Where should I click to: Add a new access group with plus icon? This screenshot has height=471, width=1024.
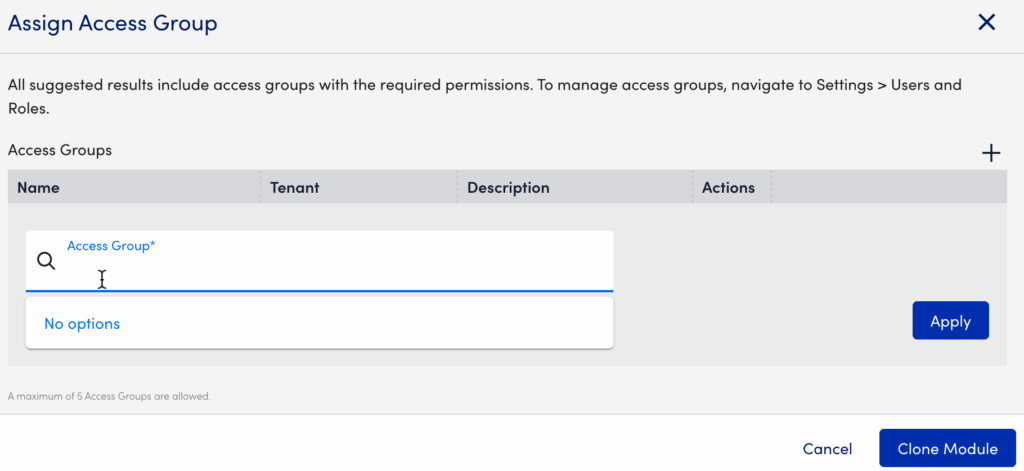[990, 153]
